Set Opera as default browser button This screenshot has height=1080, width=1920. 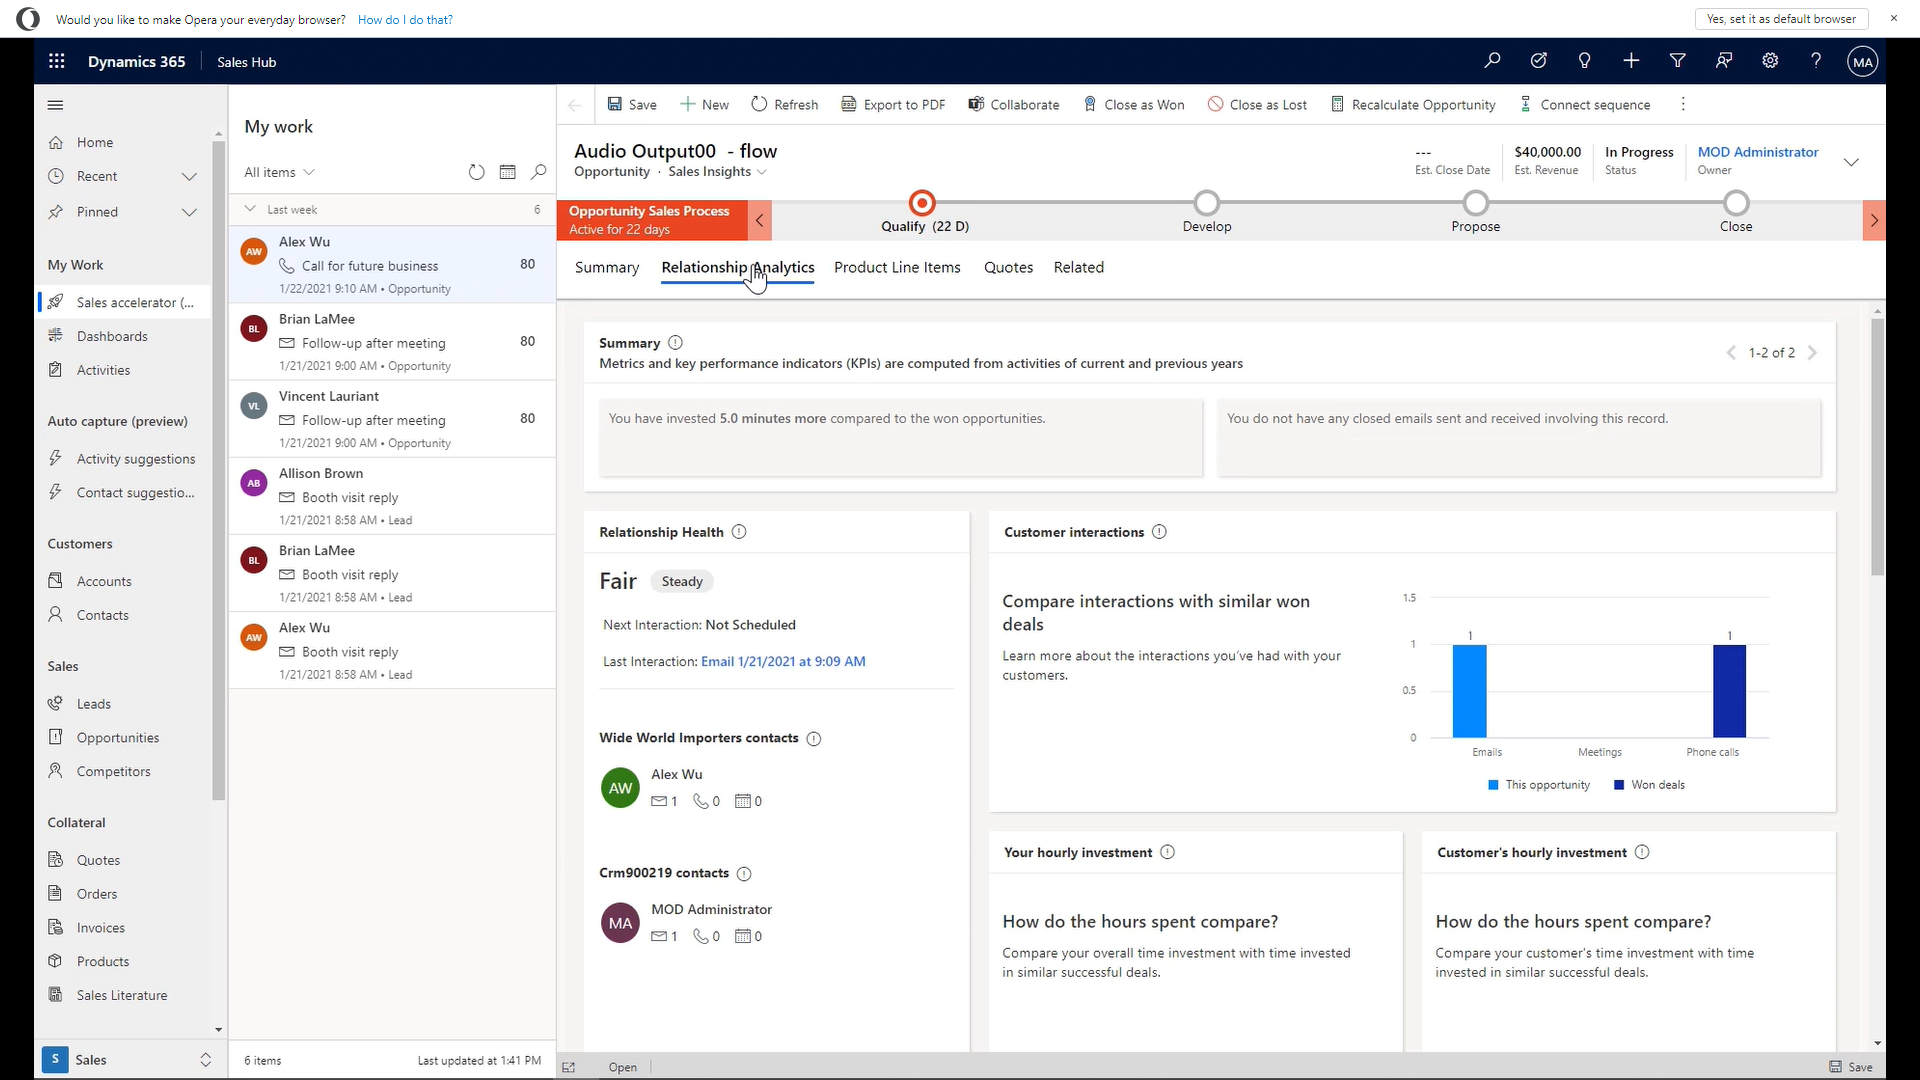tap(1781, 19)
